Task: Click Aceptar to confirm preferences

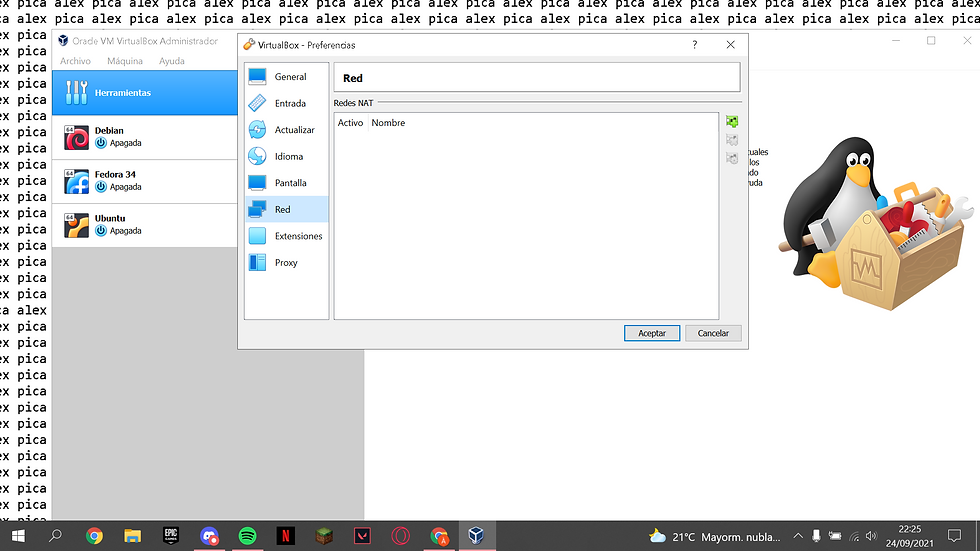Action: coord(652,333)
